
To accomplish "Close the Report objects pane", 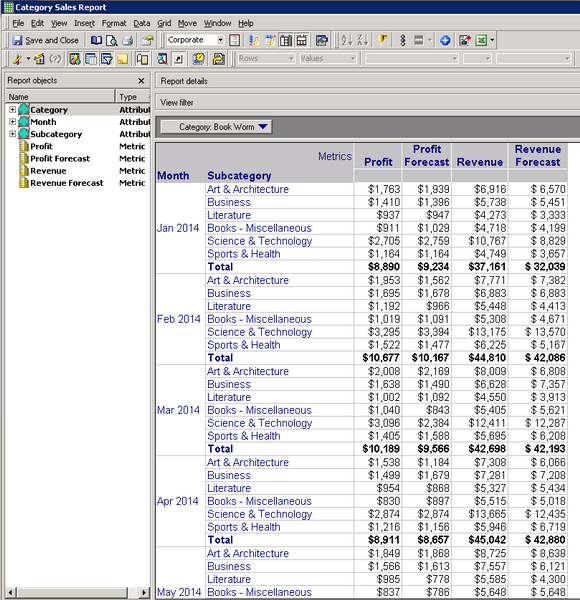I will [x=141, y=81].
